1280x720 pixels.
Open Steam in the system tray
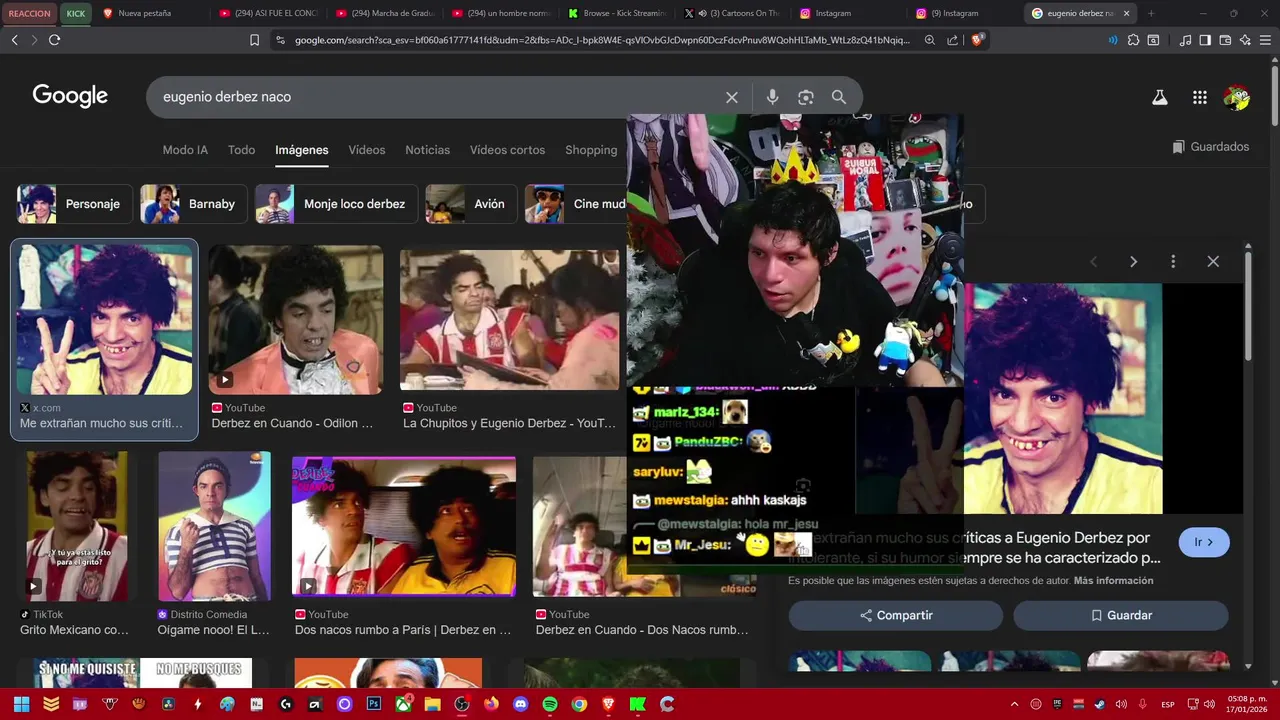(1101, 704)
